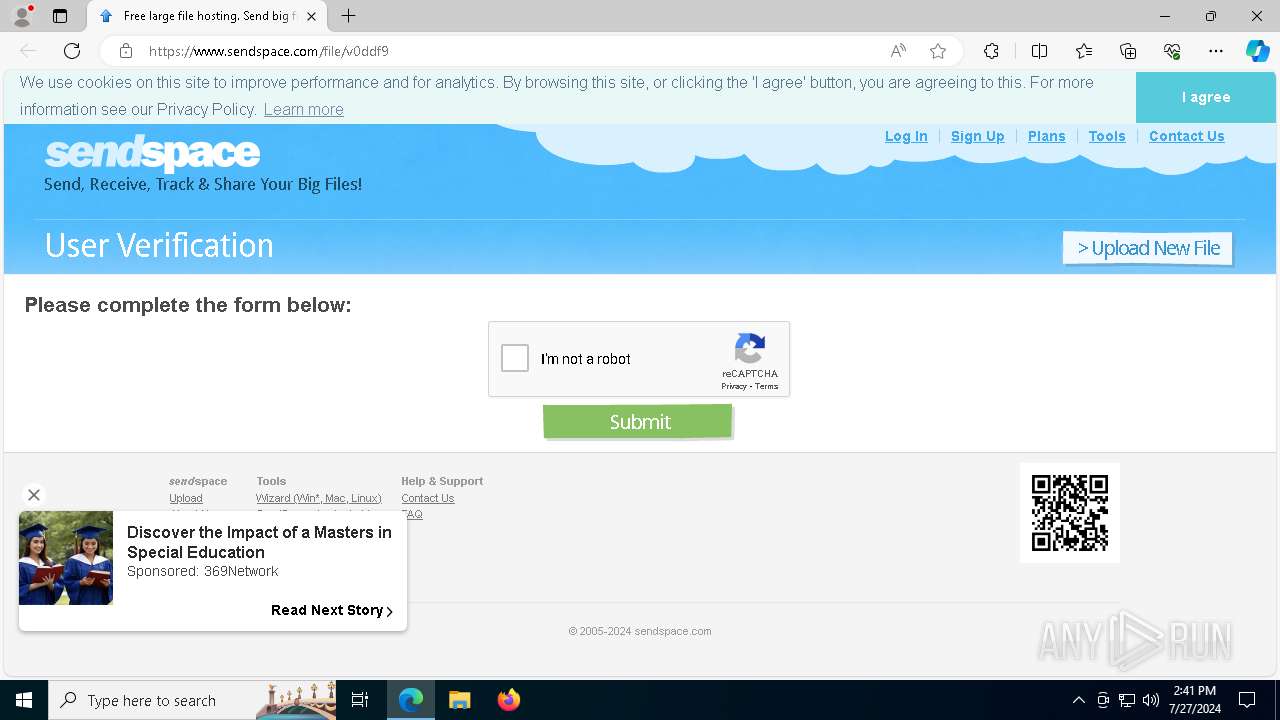Open the Copilot sidebar icon
The image size is (1280, 720).
(1257, 51)
